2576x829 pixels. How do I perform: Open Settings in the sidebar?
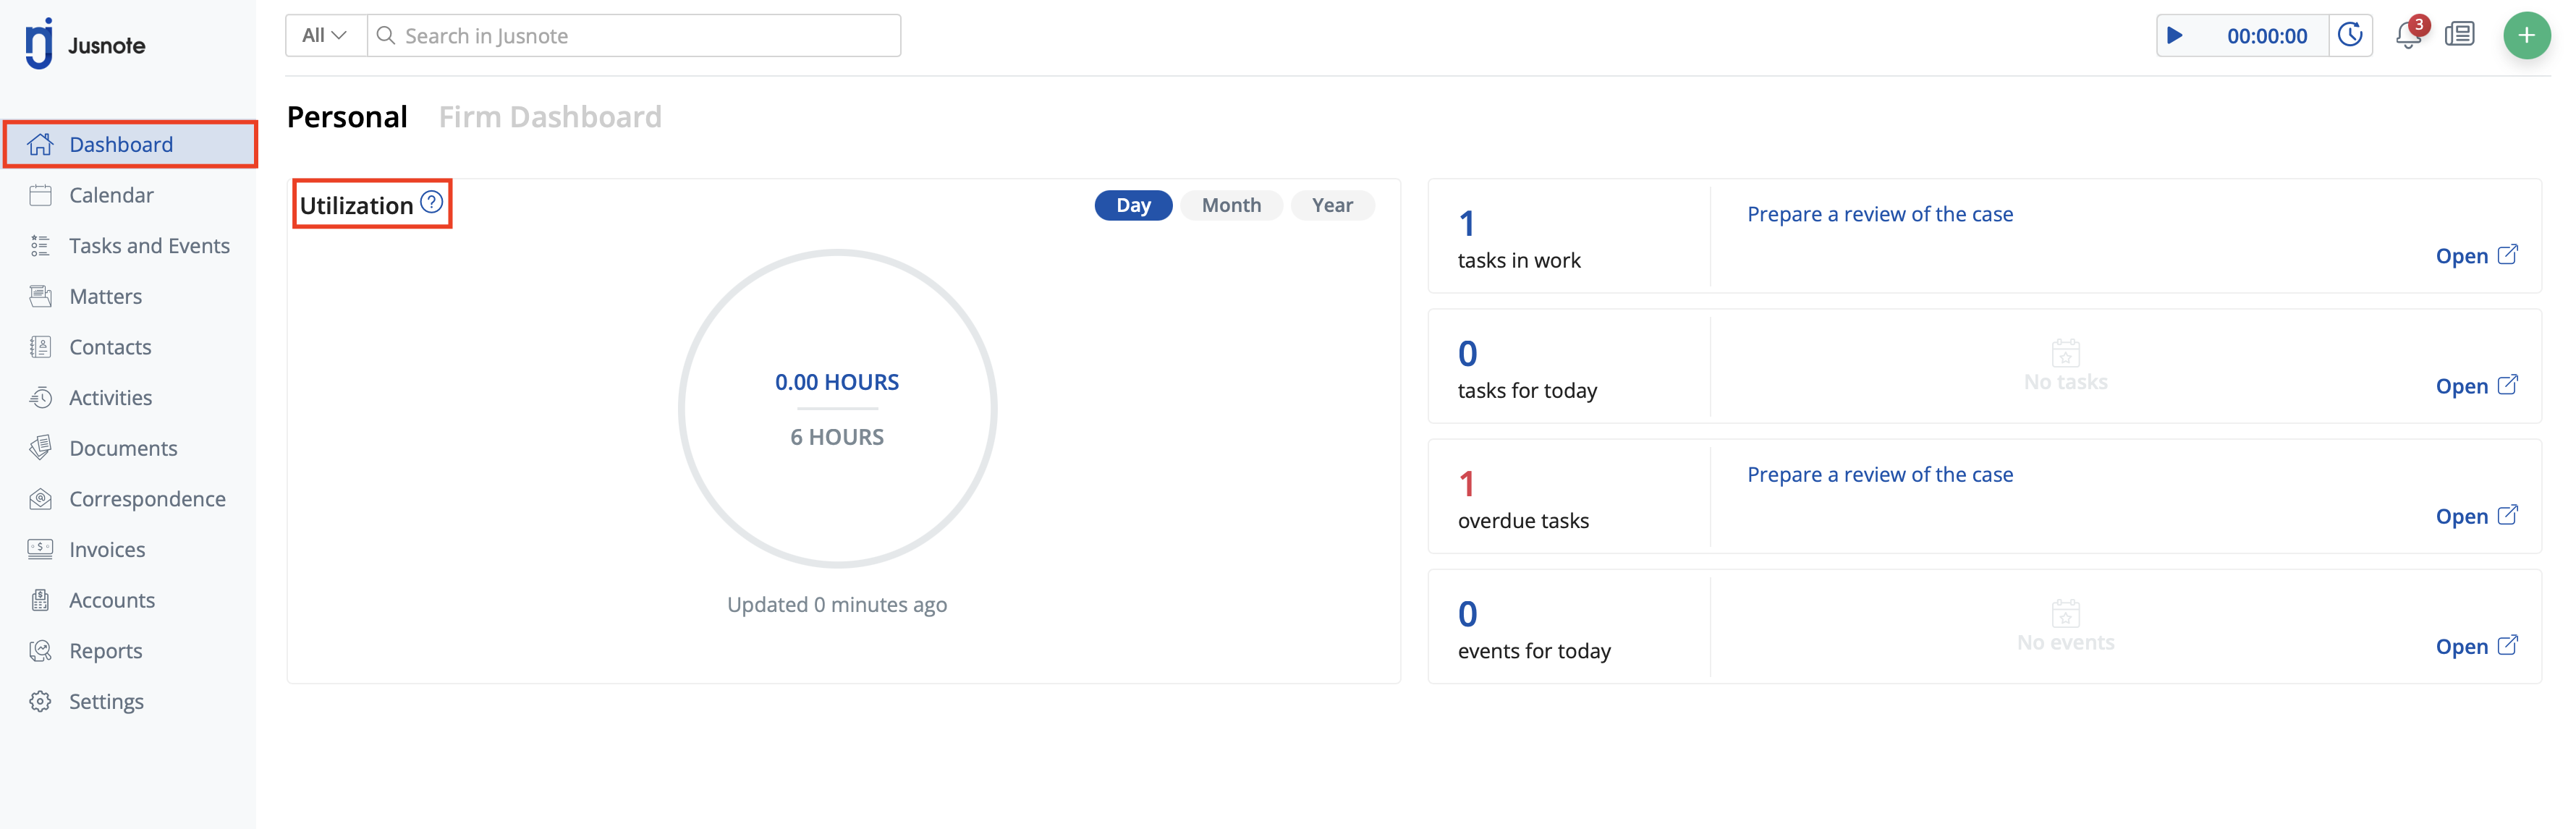pyautogui.click(x=129, y=701)
